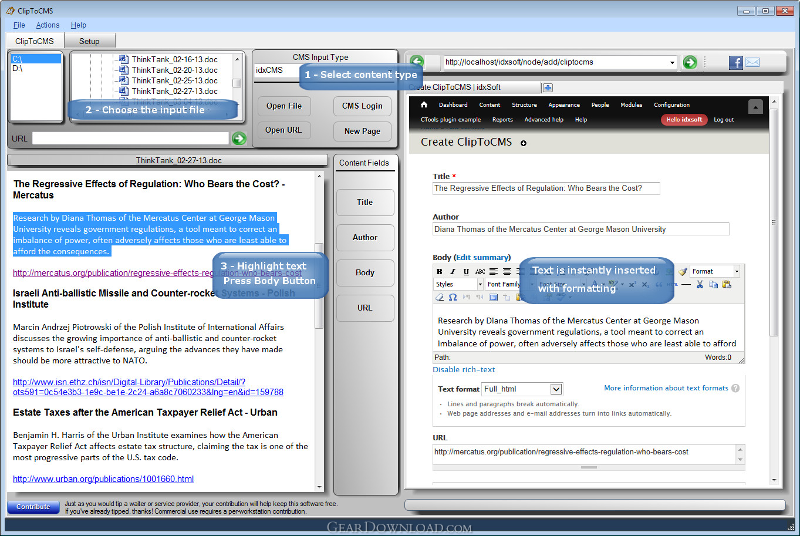The image size is (800, 536).
Task: Click the Open File button
Action: 284,106
